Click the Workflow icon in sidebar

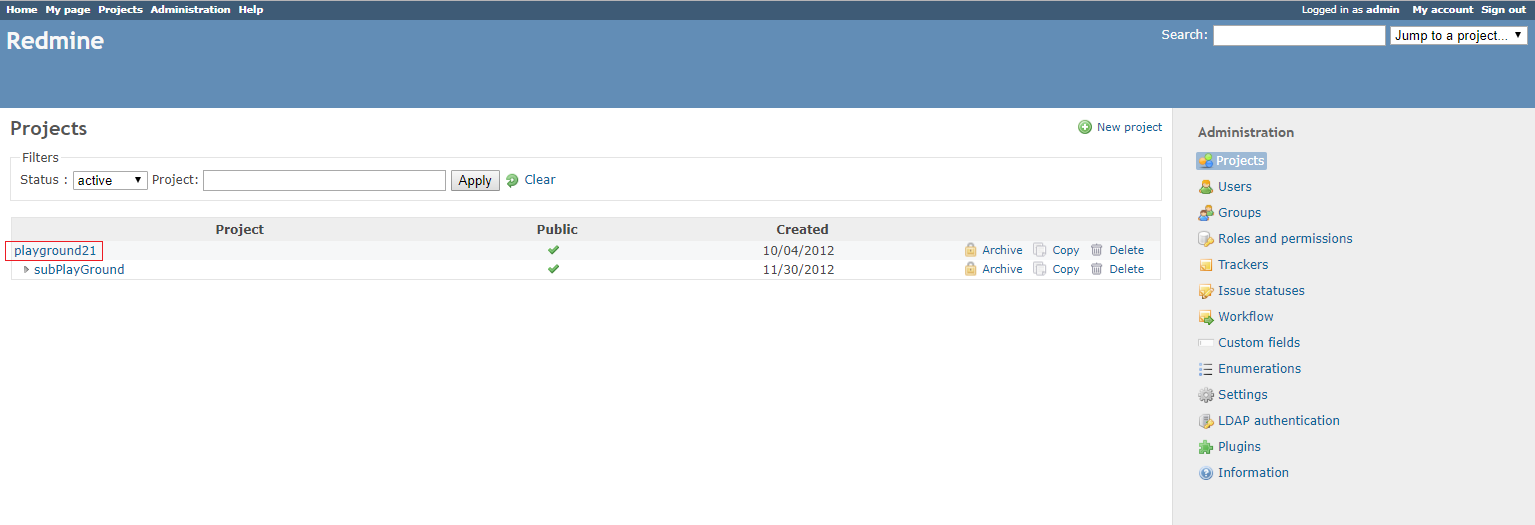(x=1206, y=317)
